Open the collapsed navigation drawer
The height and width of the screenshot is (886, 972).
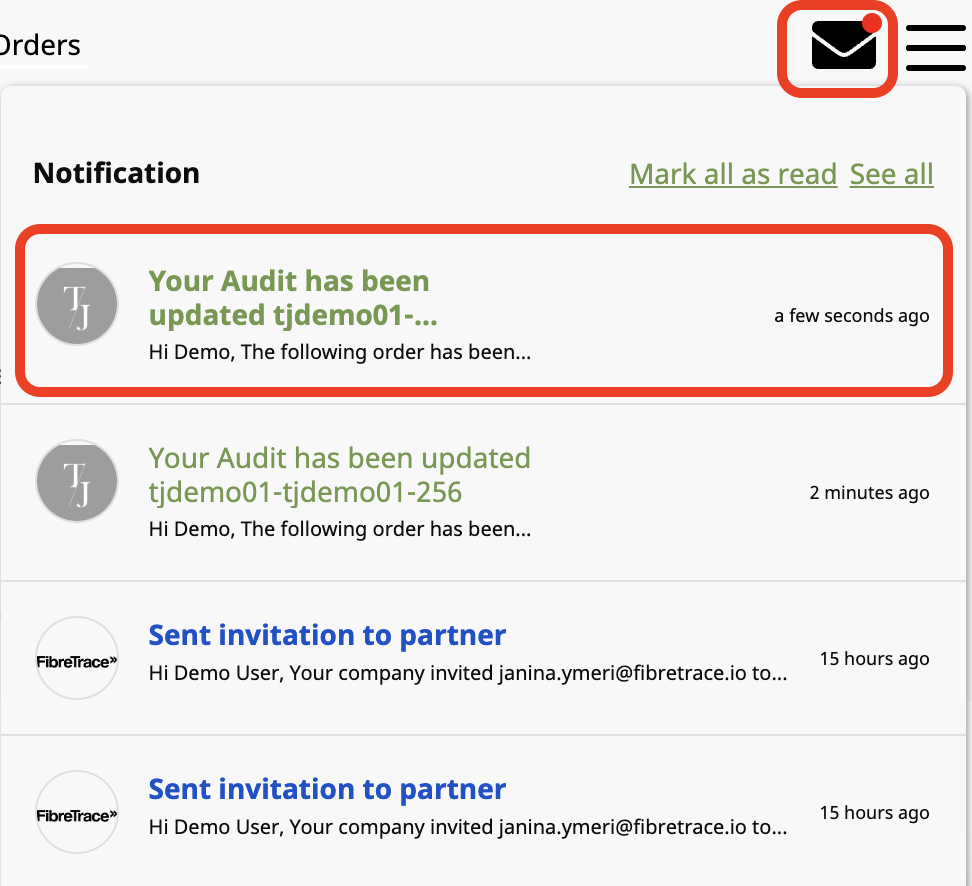tap(936, 47)
